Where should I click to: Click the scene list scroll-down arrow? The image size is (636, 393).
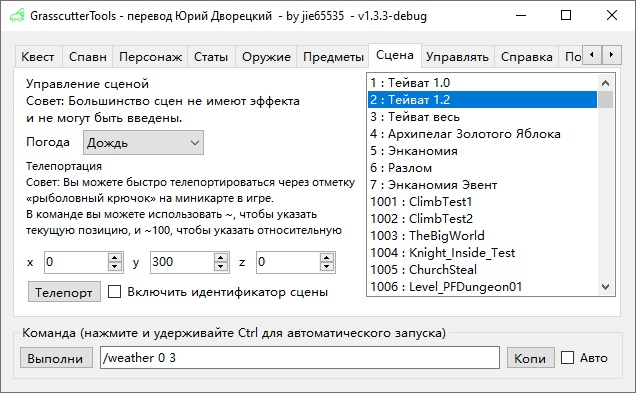tap(605, 287)
